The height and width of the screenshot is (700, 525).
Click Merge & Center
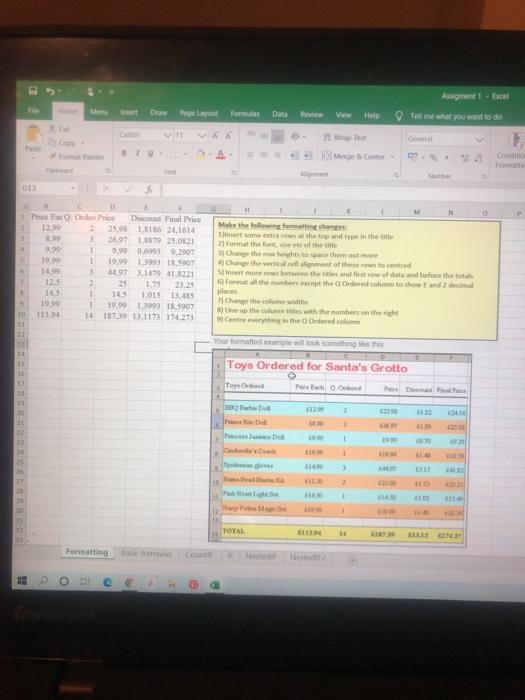coord(354,156)
